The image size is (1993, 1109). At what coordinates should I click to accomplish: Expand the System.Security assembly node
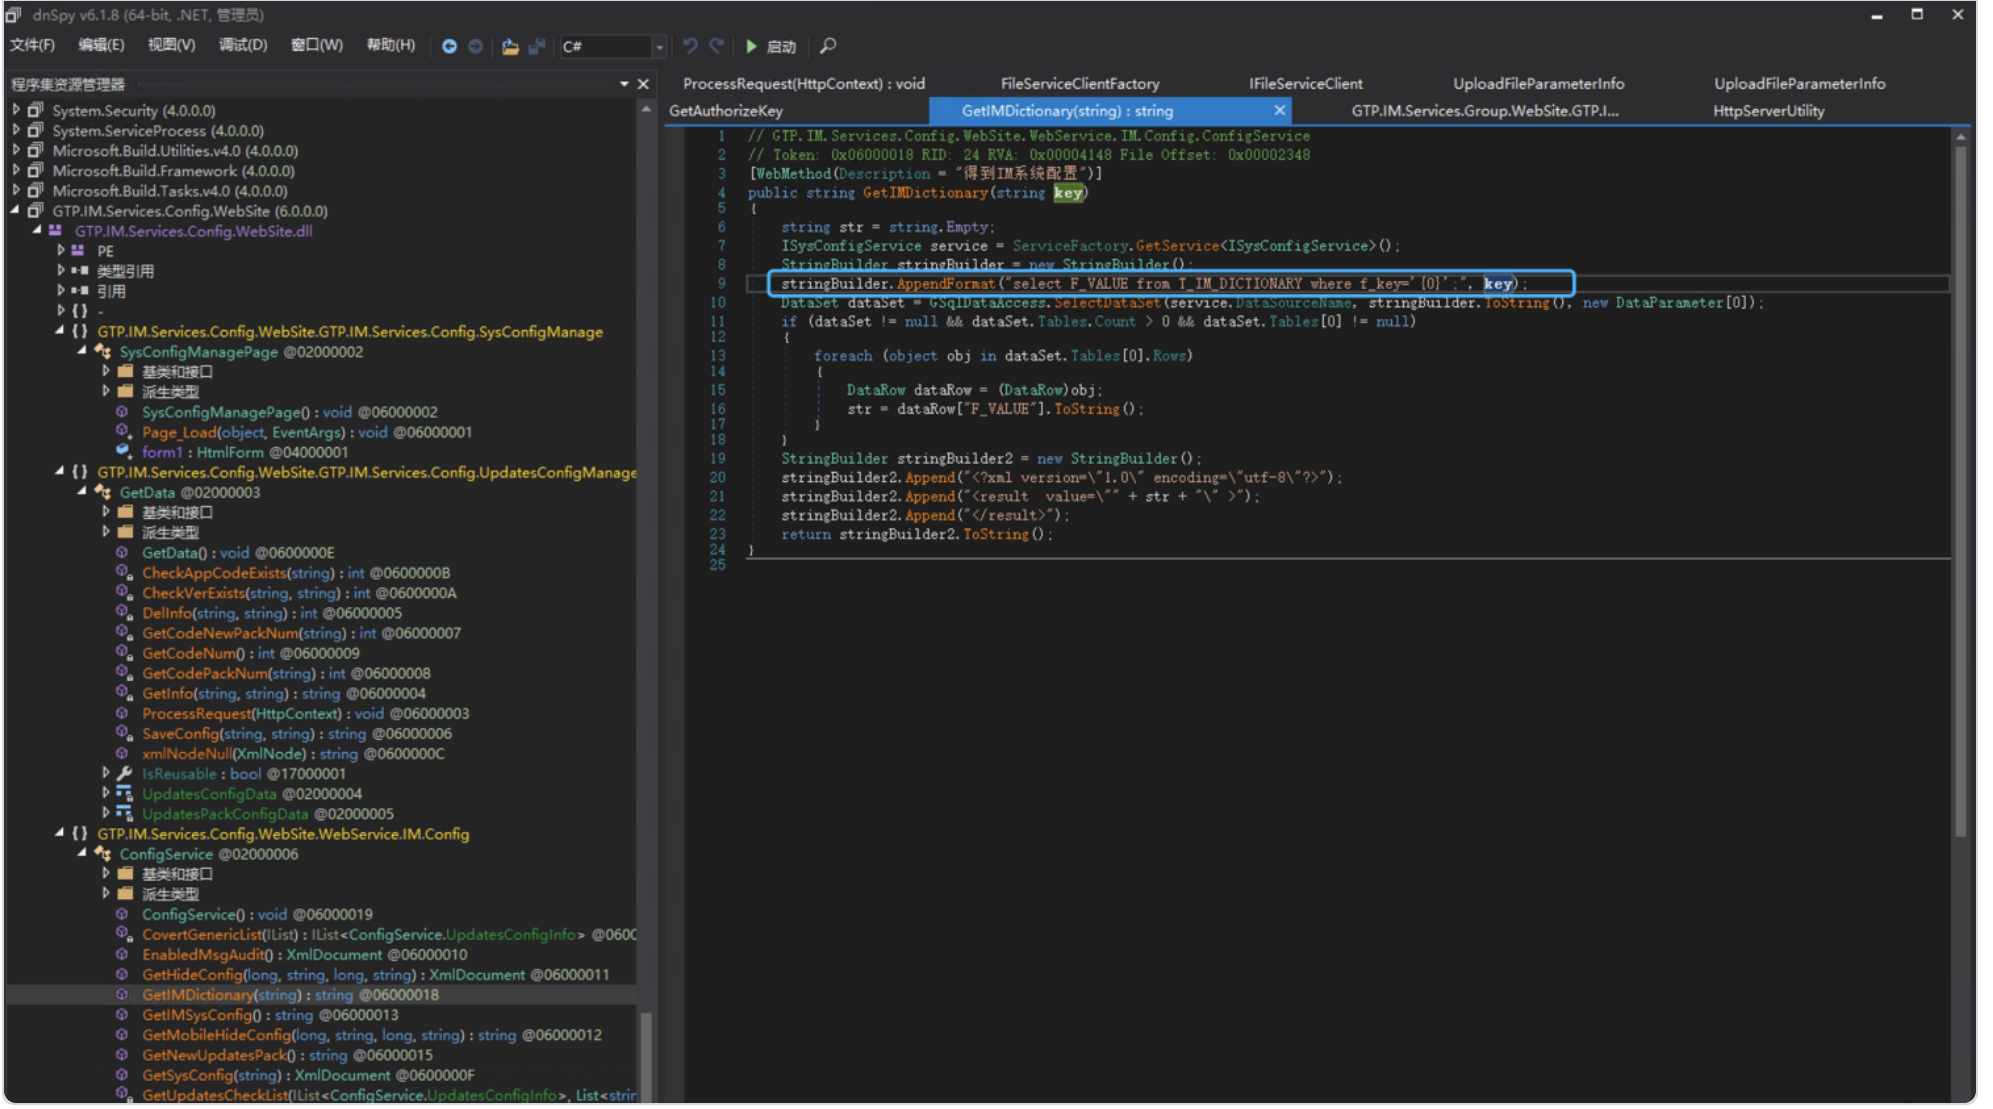[16, 110]
